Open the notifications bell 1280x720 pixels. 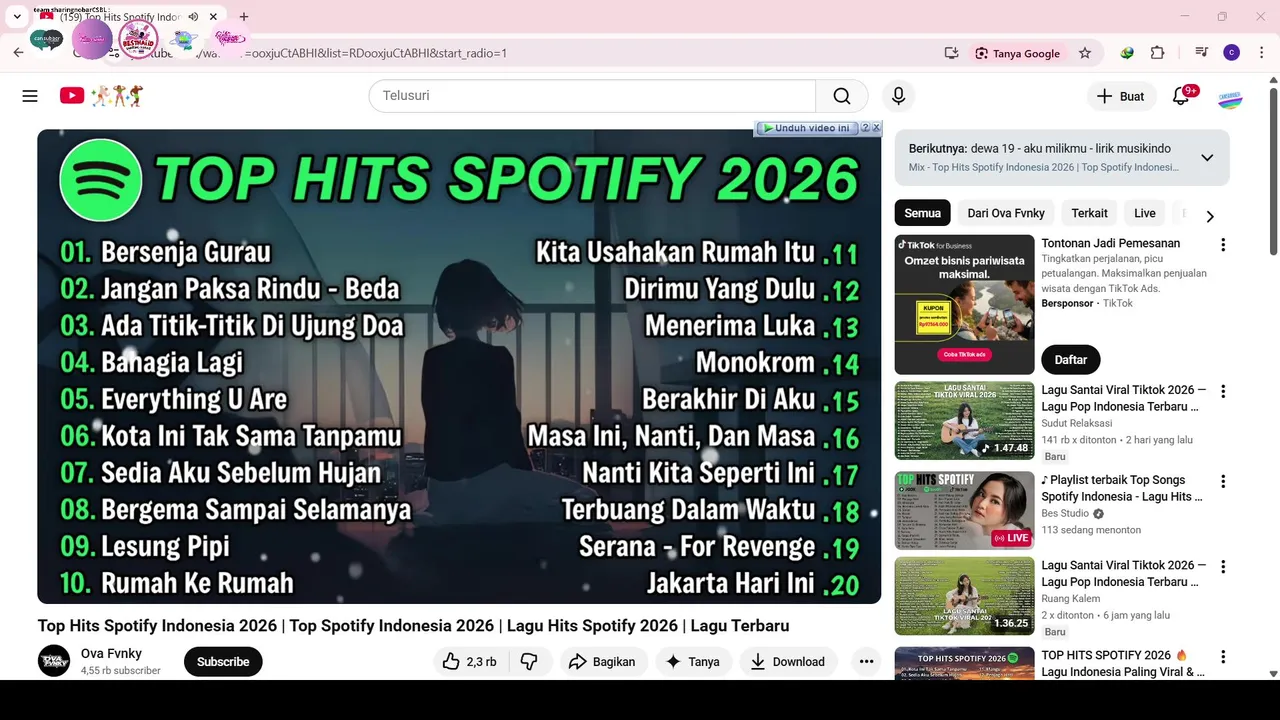coord(1181,96)
